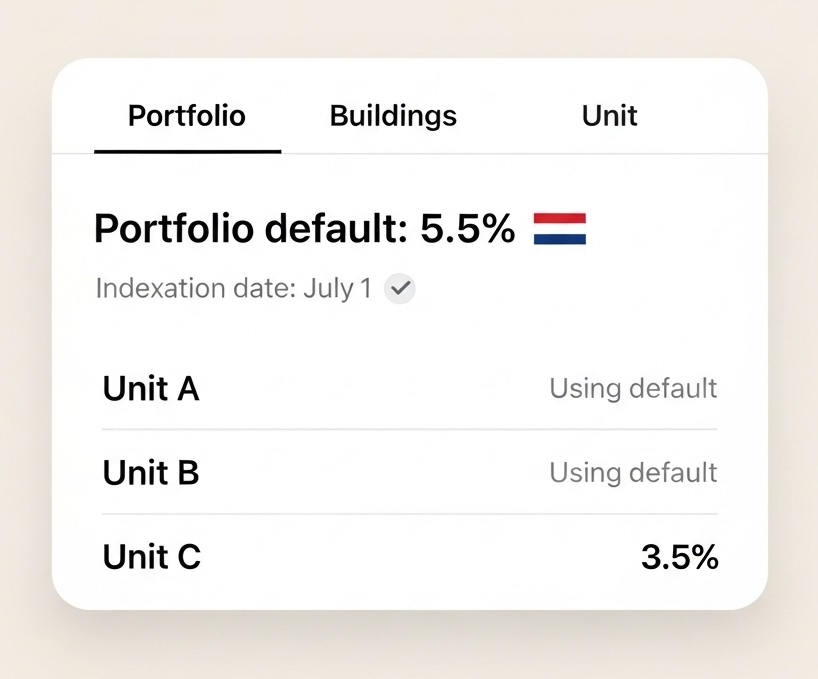Click the red stripe of the flag
The height and width of the screenshot is (679, 818).
tap(560, 218)
